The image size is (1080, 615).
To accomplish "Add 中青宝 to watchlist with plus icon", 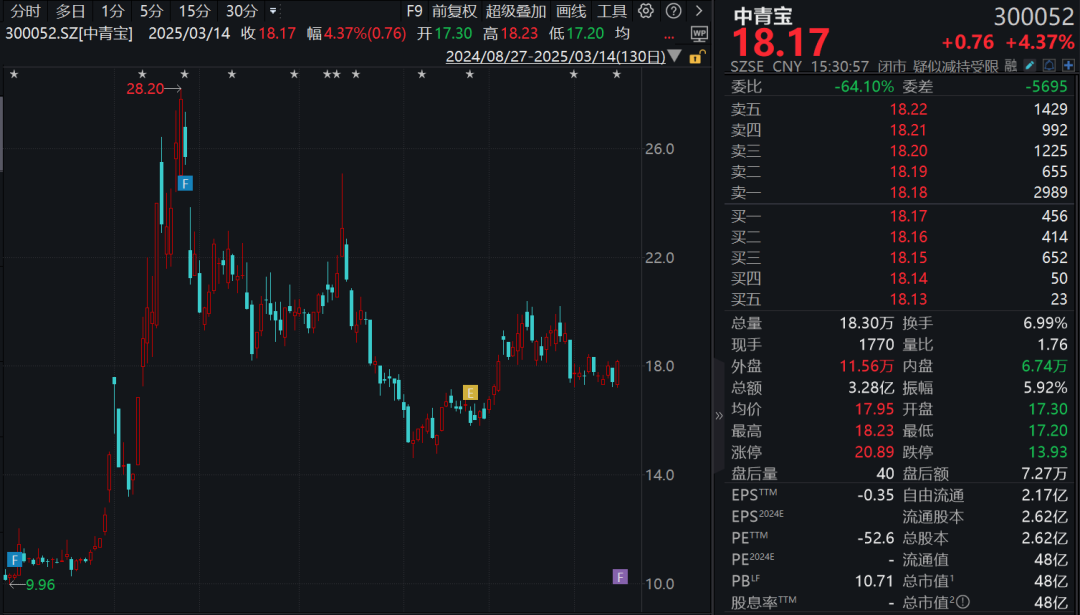I will click(1068, 66).
